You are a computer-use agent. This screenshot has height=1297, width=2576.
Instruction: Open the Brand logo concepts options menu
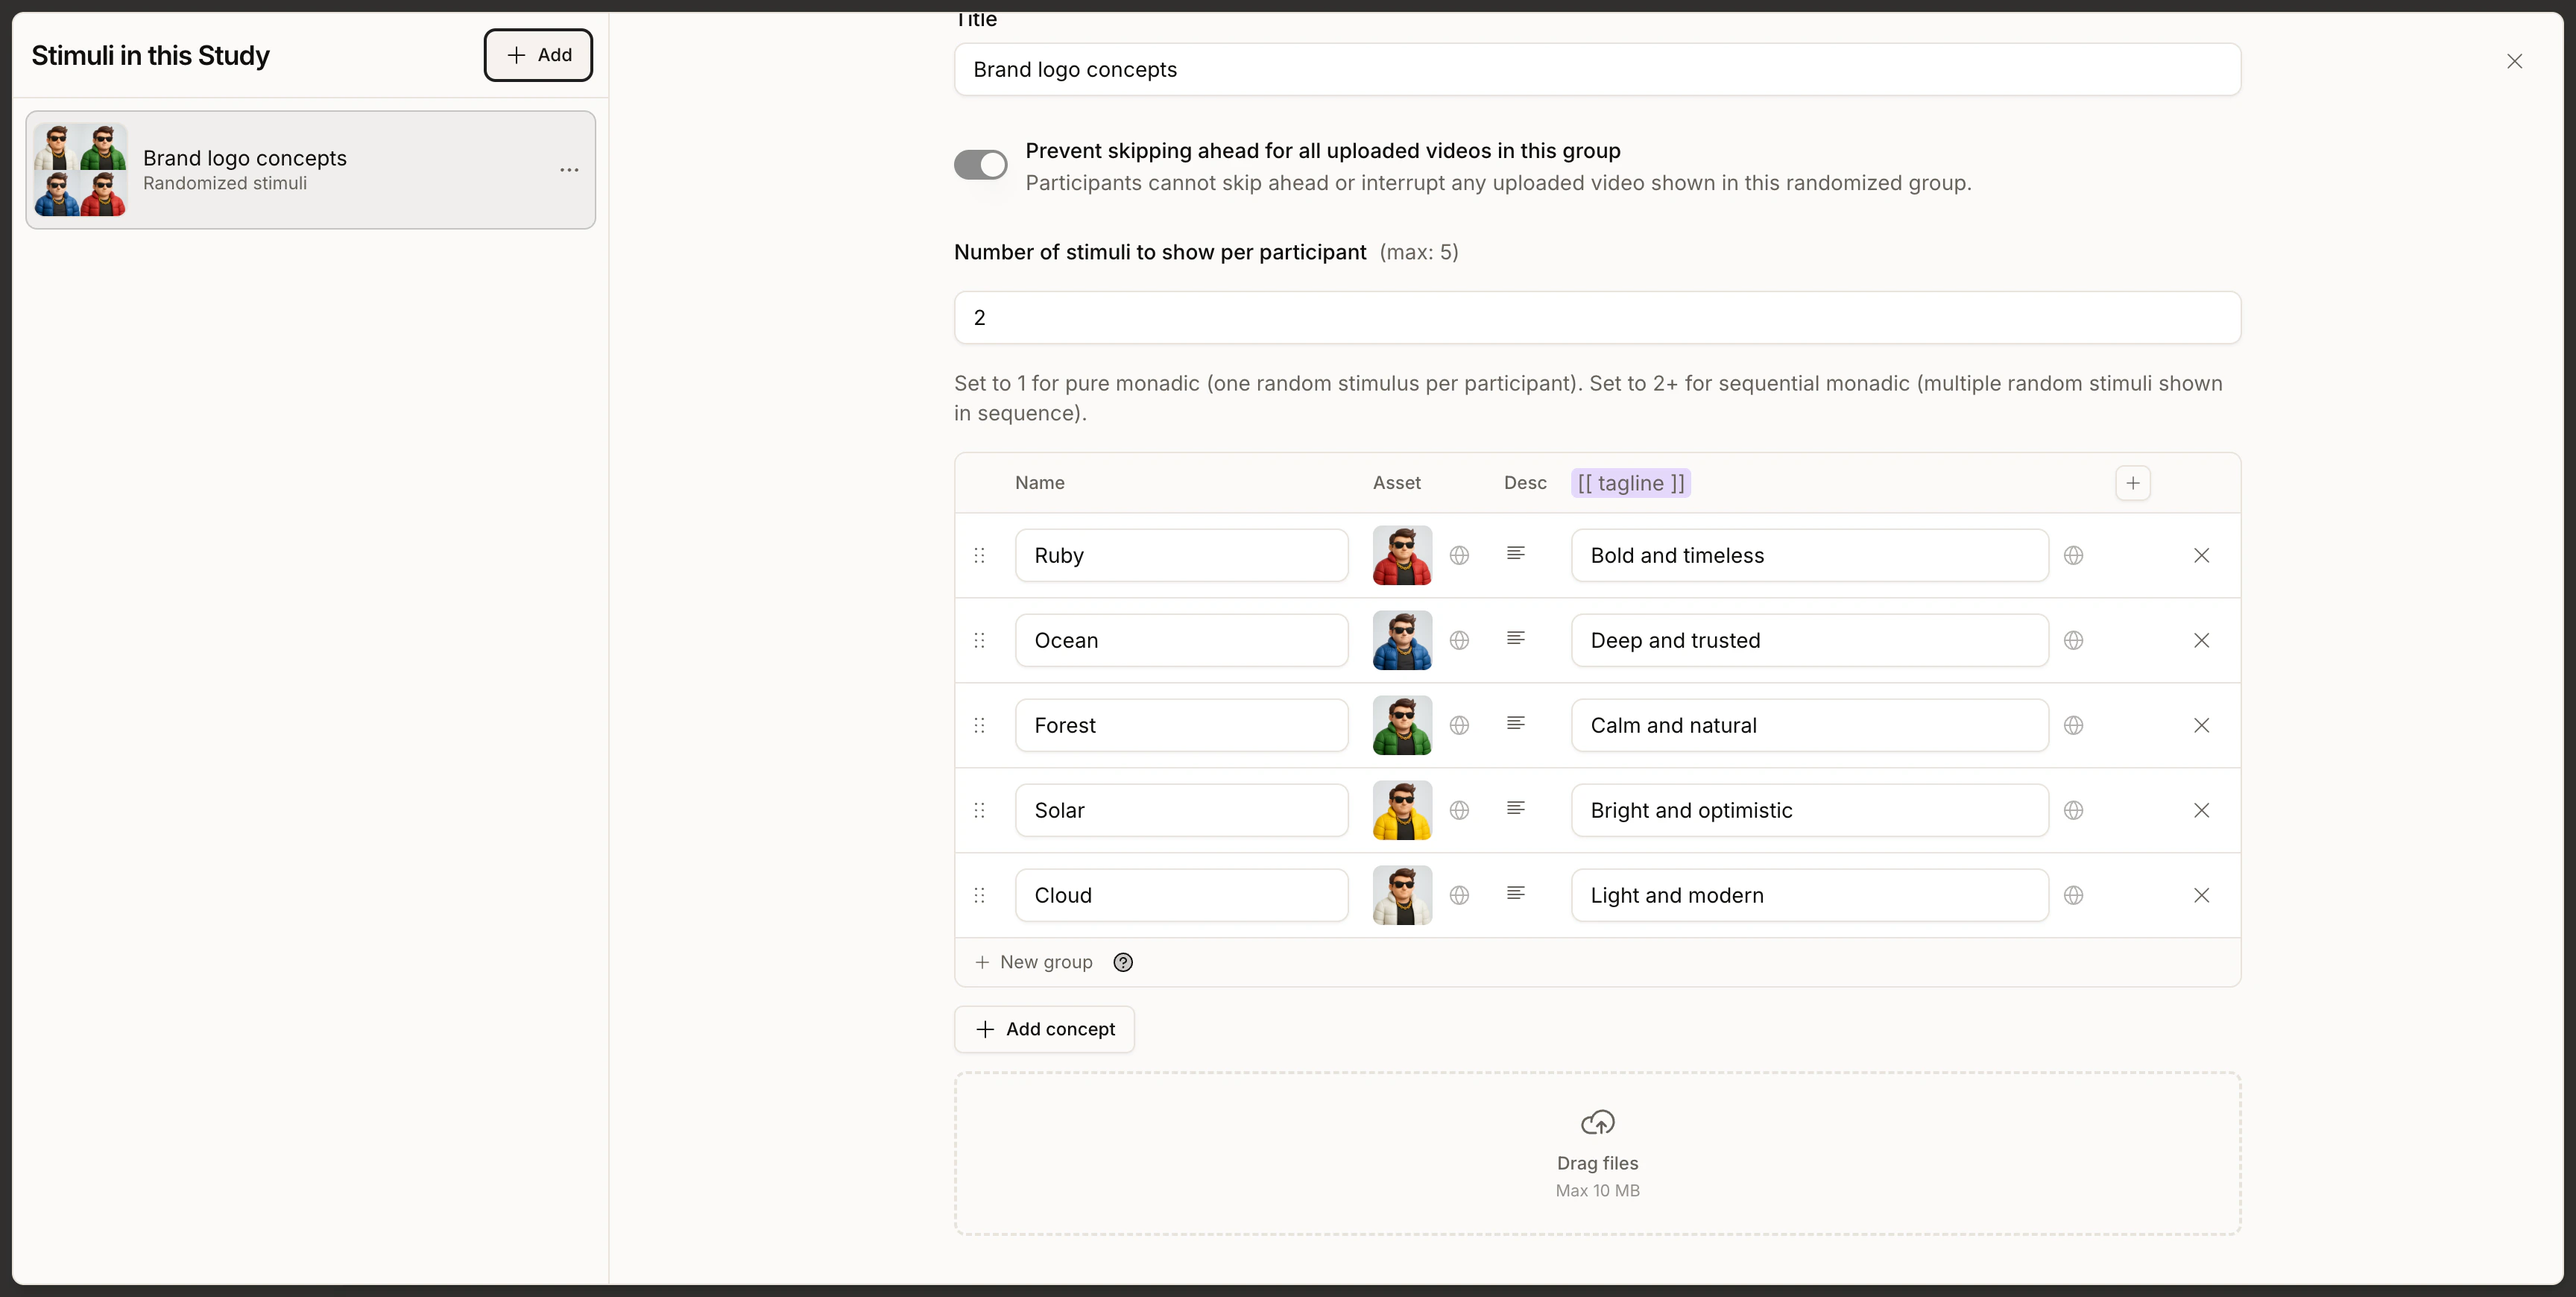coord(569,170)
